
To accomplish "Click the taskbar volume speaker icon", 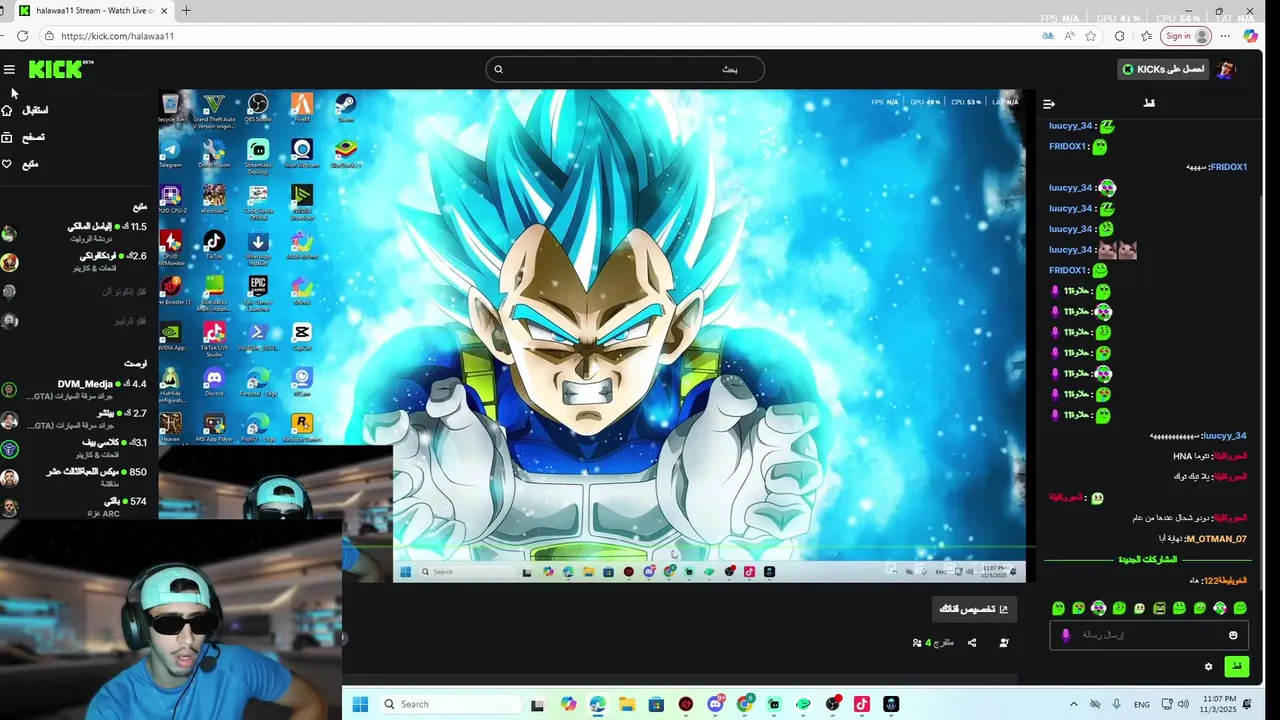I will tap(1183, 704).
